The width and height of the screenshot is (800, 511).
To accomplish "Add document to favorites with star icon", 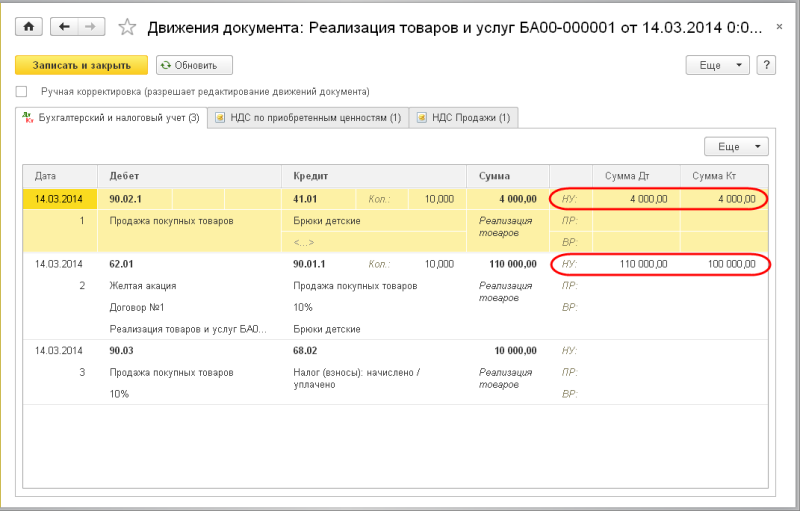I will 127,27.
